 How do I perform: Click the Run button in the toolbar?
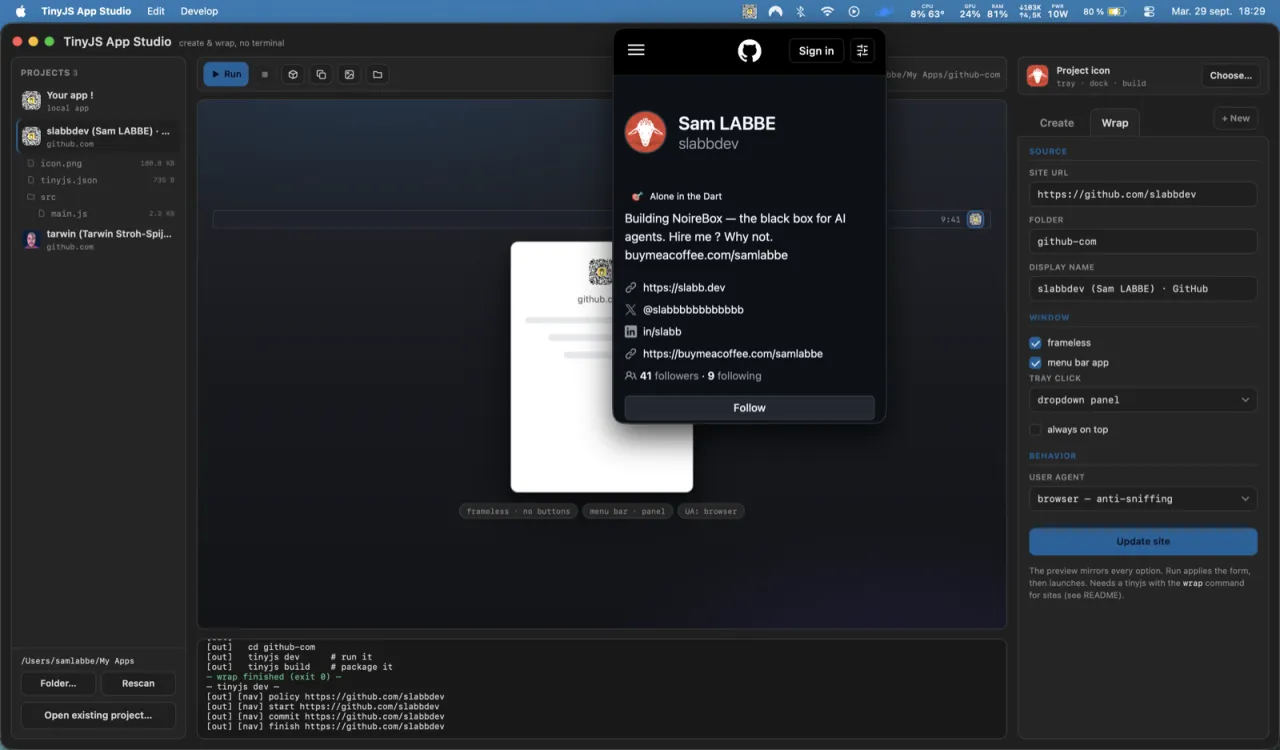[226, 74]
